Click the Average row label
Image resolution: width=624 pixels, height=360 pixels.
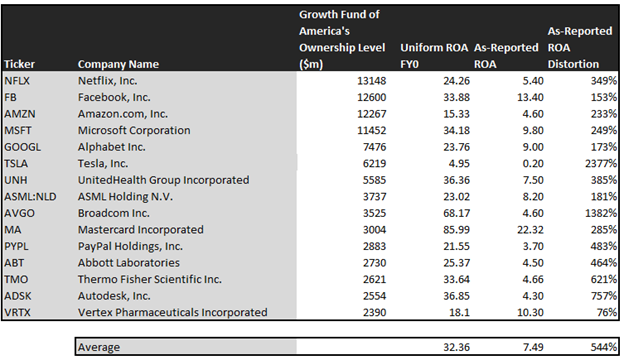[x=99, y=347]
